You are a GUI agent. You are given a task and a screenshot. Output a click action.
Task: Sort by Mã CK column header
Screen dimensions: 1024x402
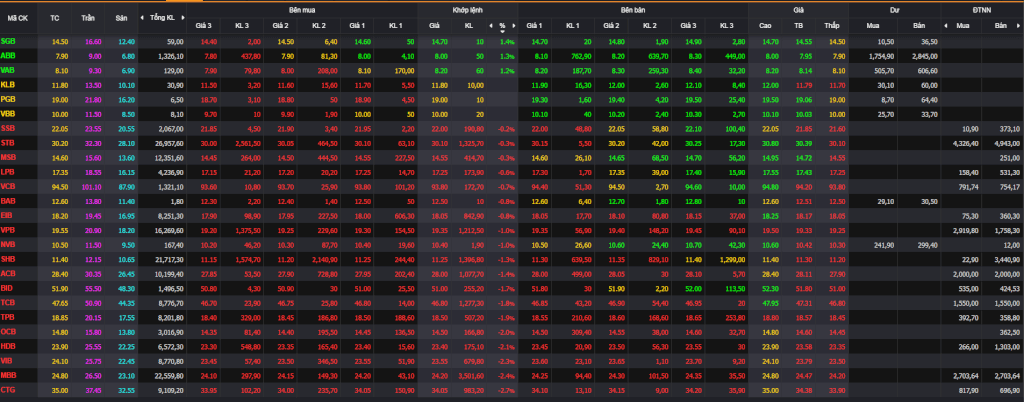pyautogui.click(x=18, y=18)
